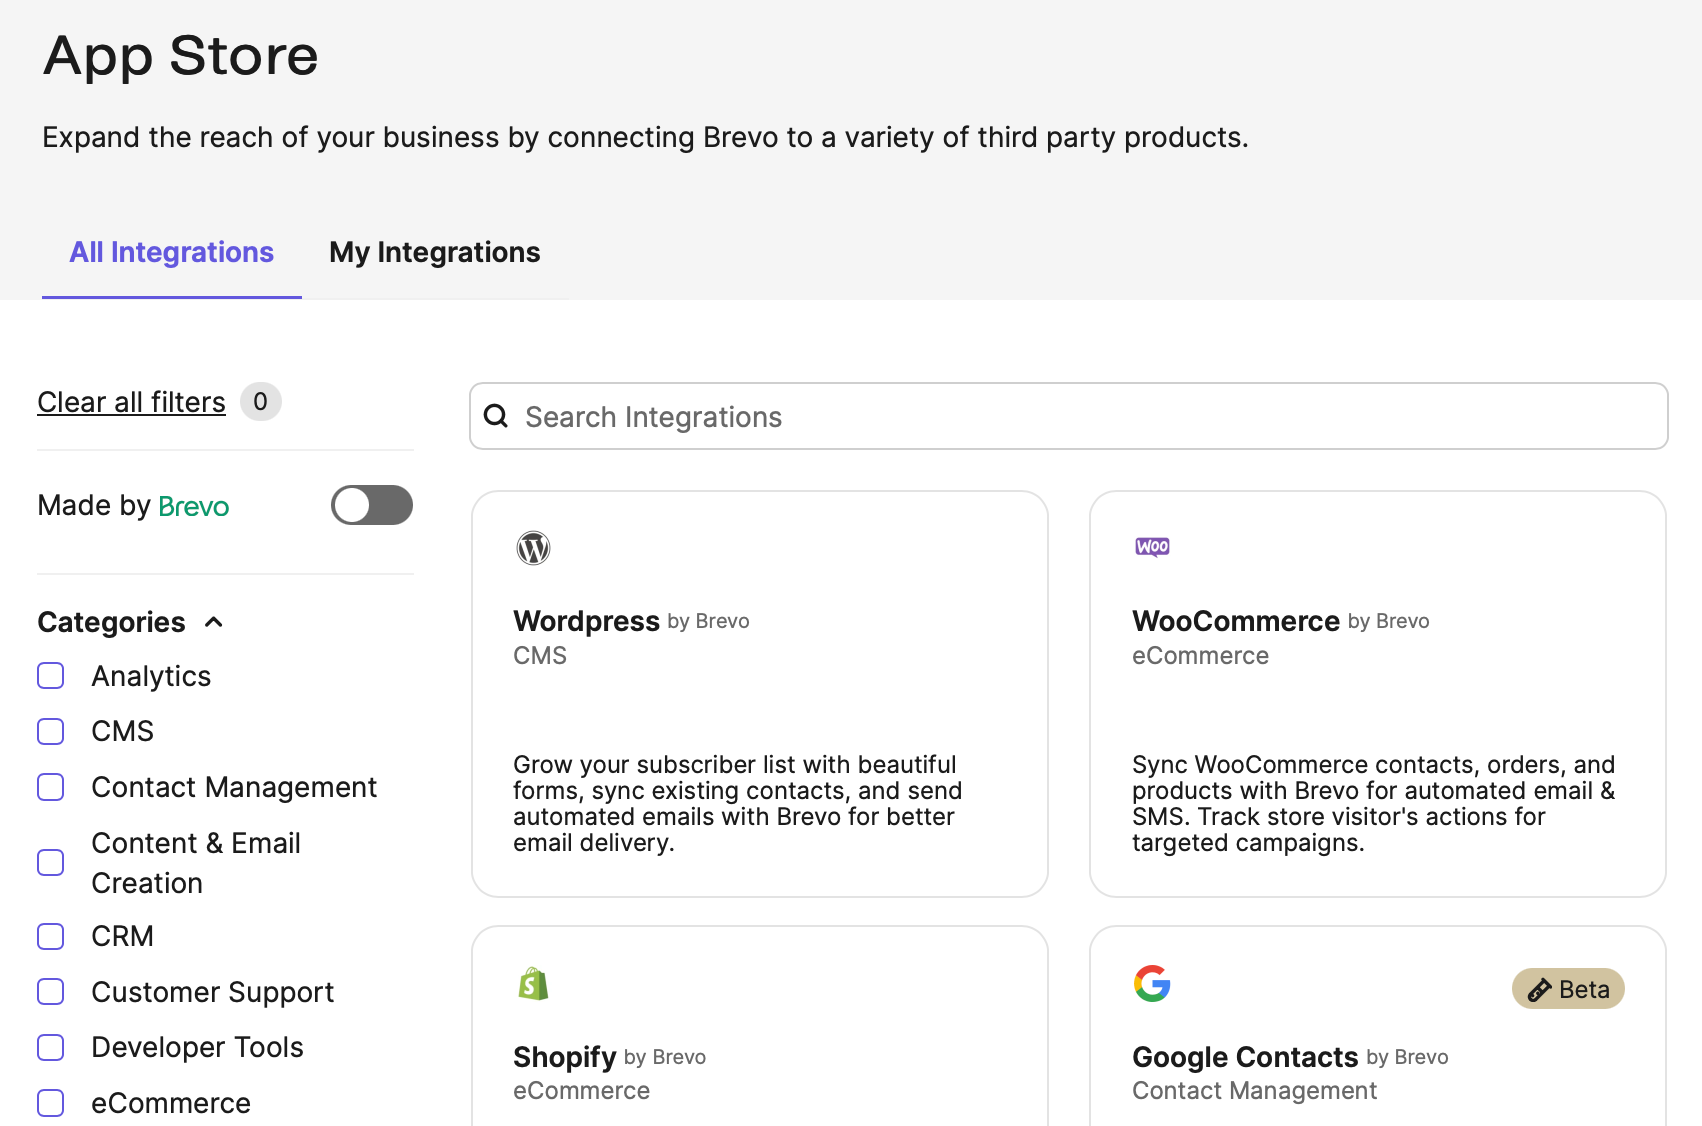Switch to the My Integrations tab
1702x1126 pixels.
[434, 252]
